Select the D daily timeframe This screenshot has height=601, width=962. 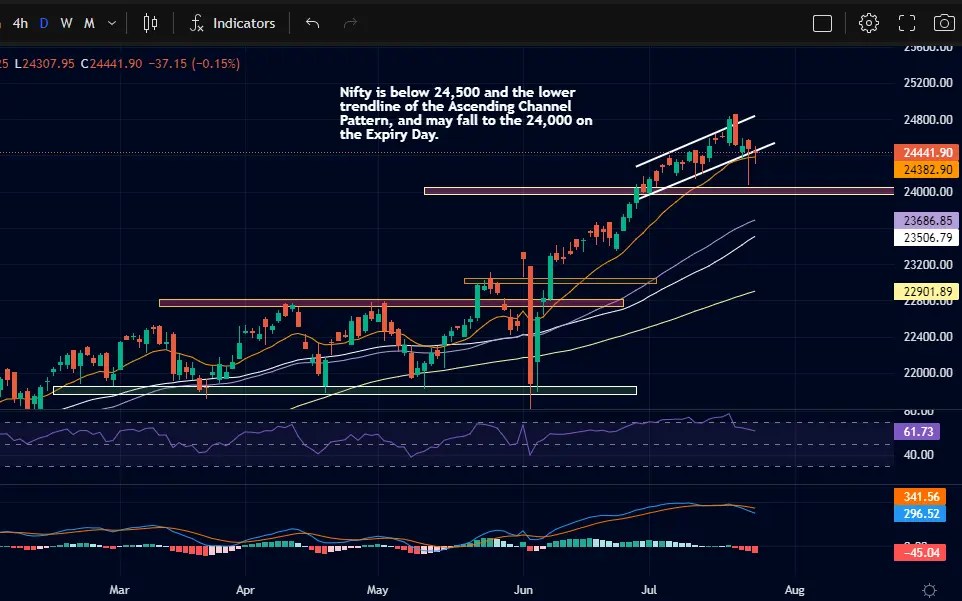click(x=44, y=23)
